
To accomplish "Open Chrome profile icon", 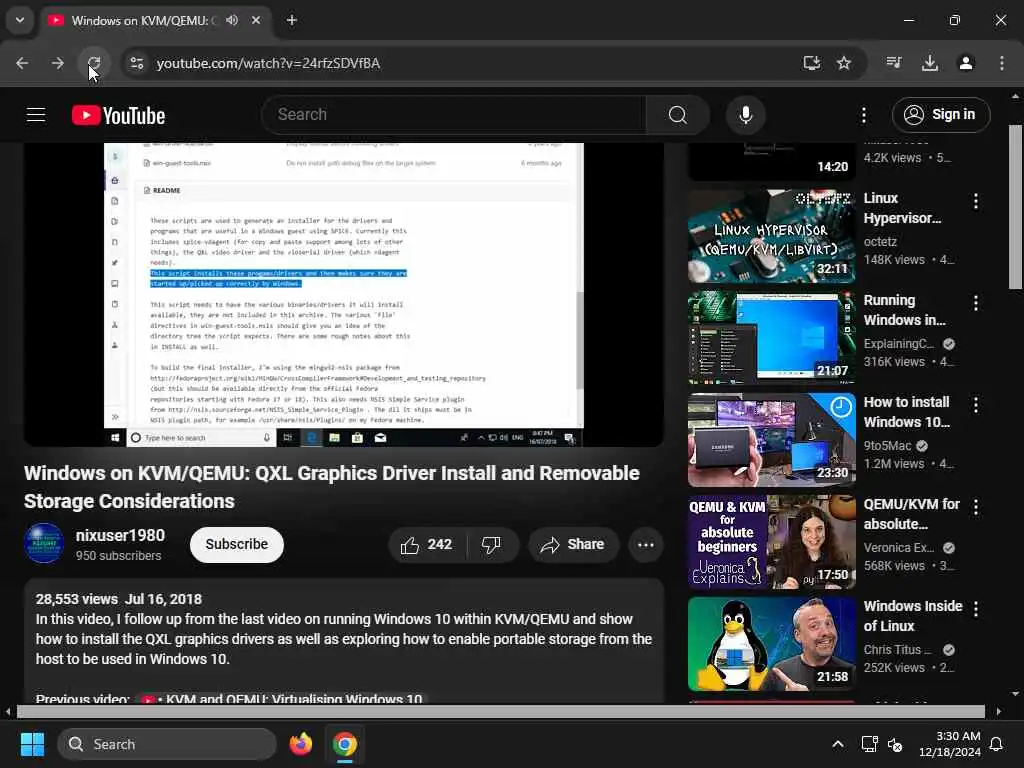I will pyautogui.click(x=965, y=63).
